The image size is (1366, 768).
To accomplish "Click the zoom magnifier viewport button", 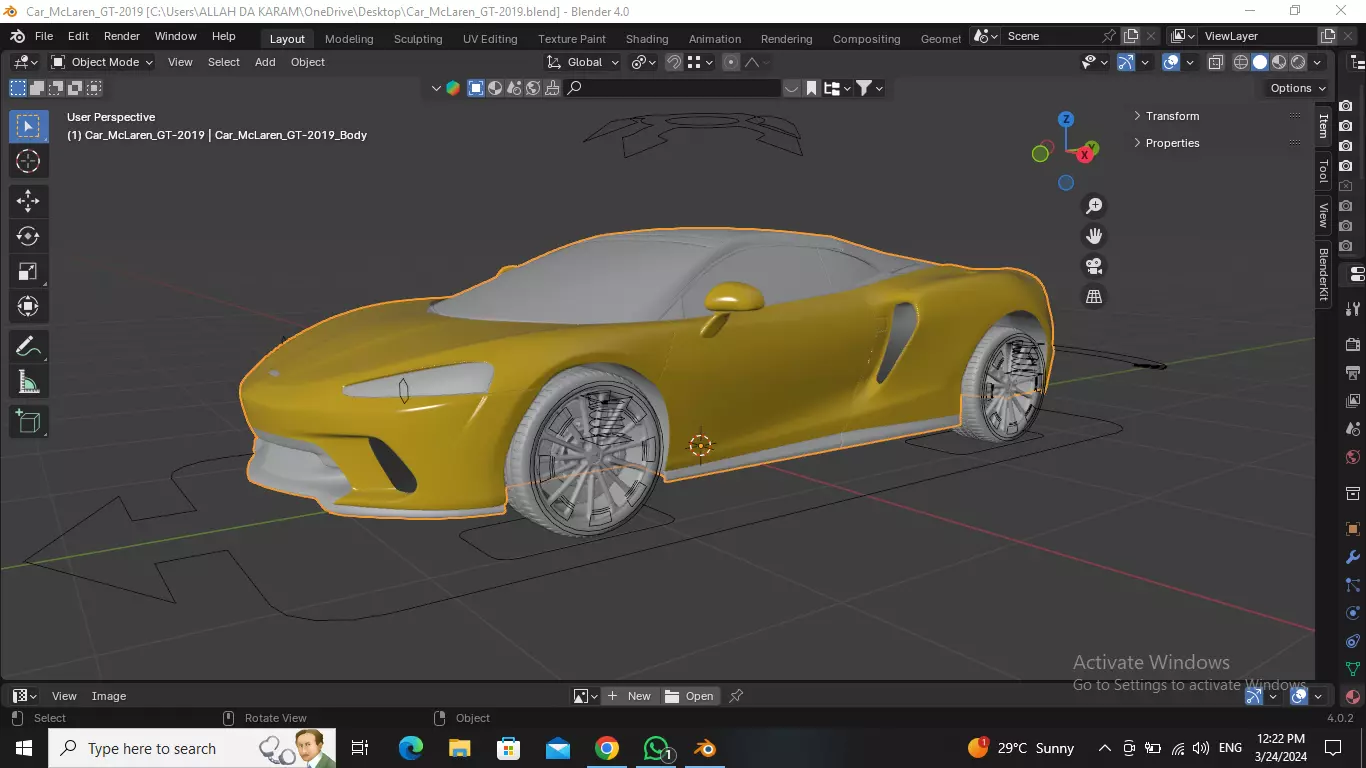I will [x=1094, y=206].
